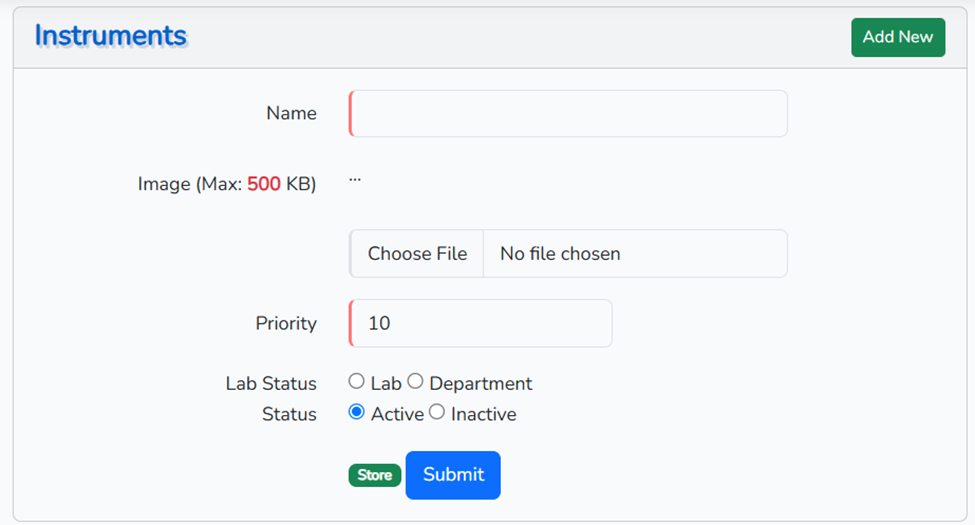
Task: Click the red 500 size limit
Action: click(264, 184)
